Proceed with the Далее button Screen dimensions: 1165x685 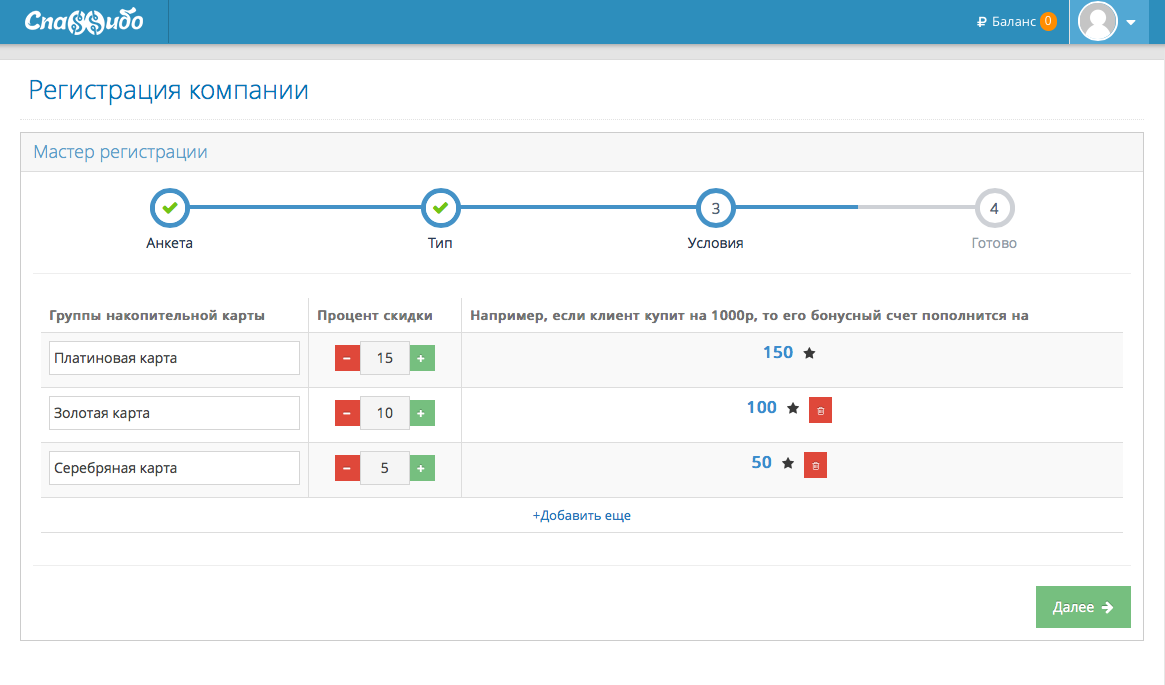pyautogui.click(x=1083, y=607)
